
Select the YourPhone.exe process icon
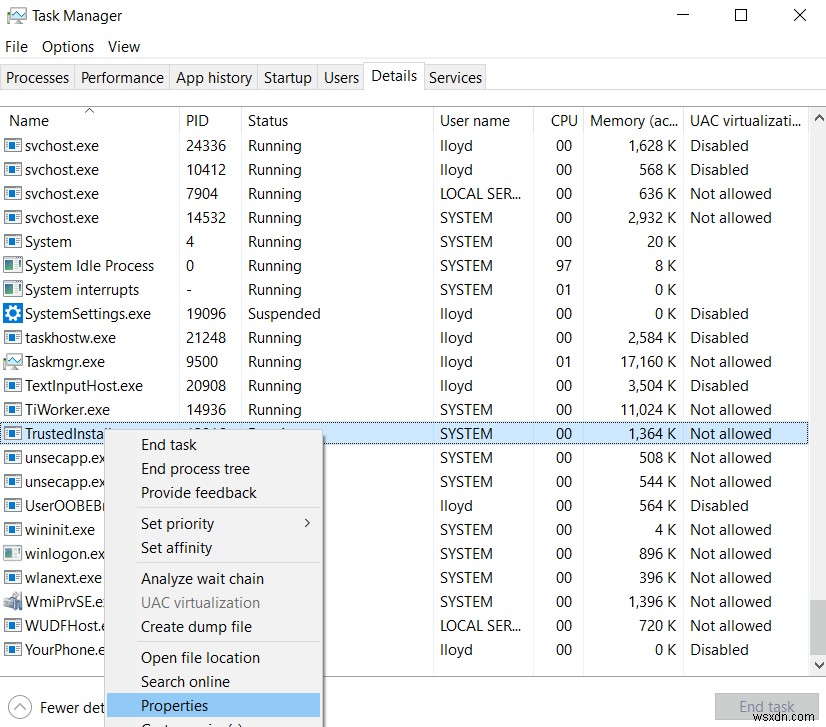click(14, 649)
